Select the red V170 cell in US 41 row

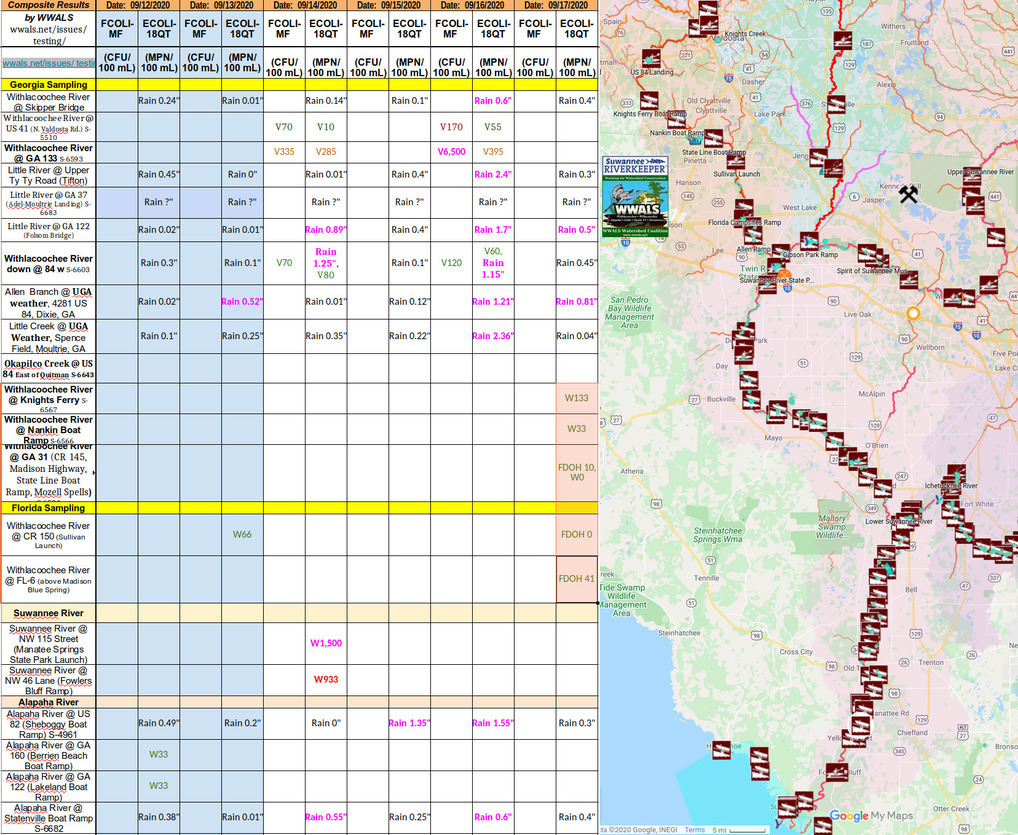coord(451,127)
